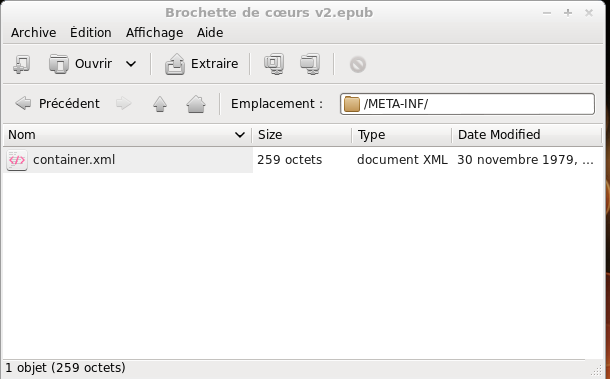Viewport: 610px width, 379px height.
Task: Click the container.xml XML file icon
Action: (17, 160)
